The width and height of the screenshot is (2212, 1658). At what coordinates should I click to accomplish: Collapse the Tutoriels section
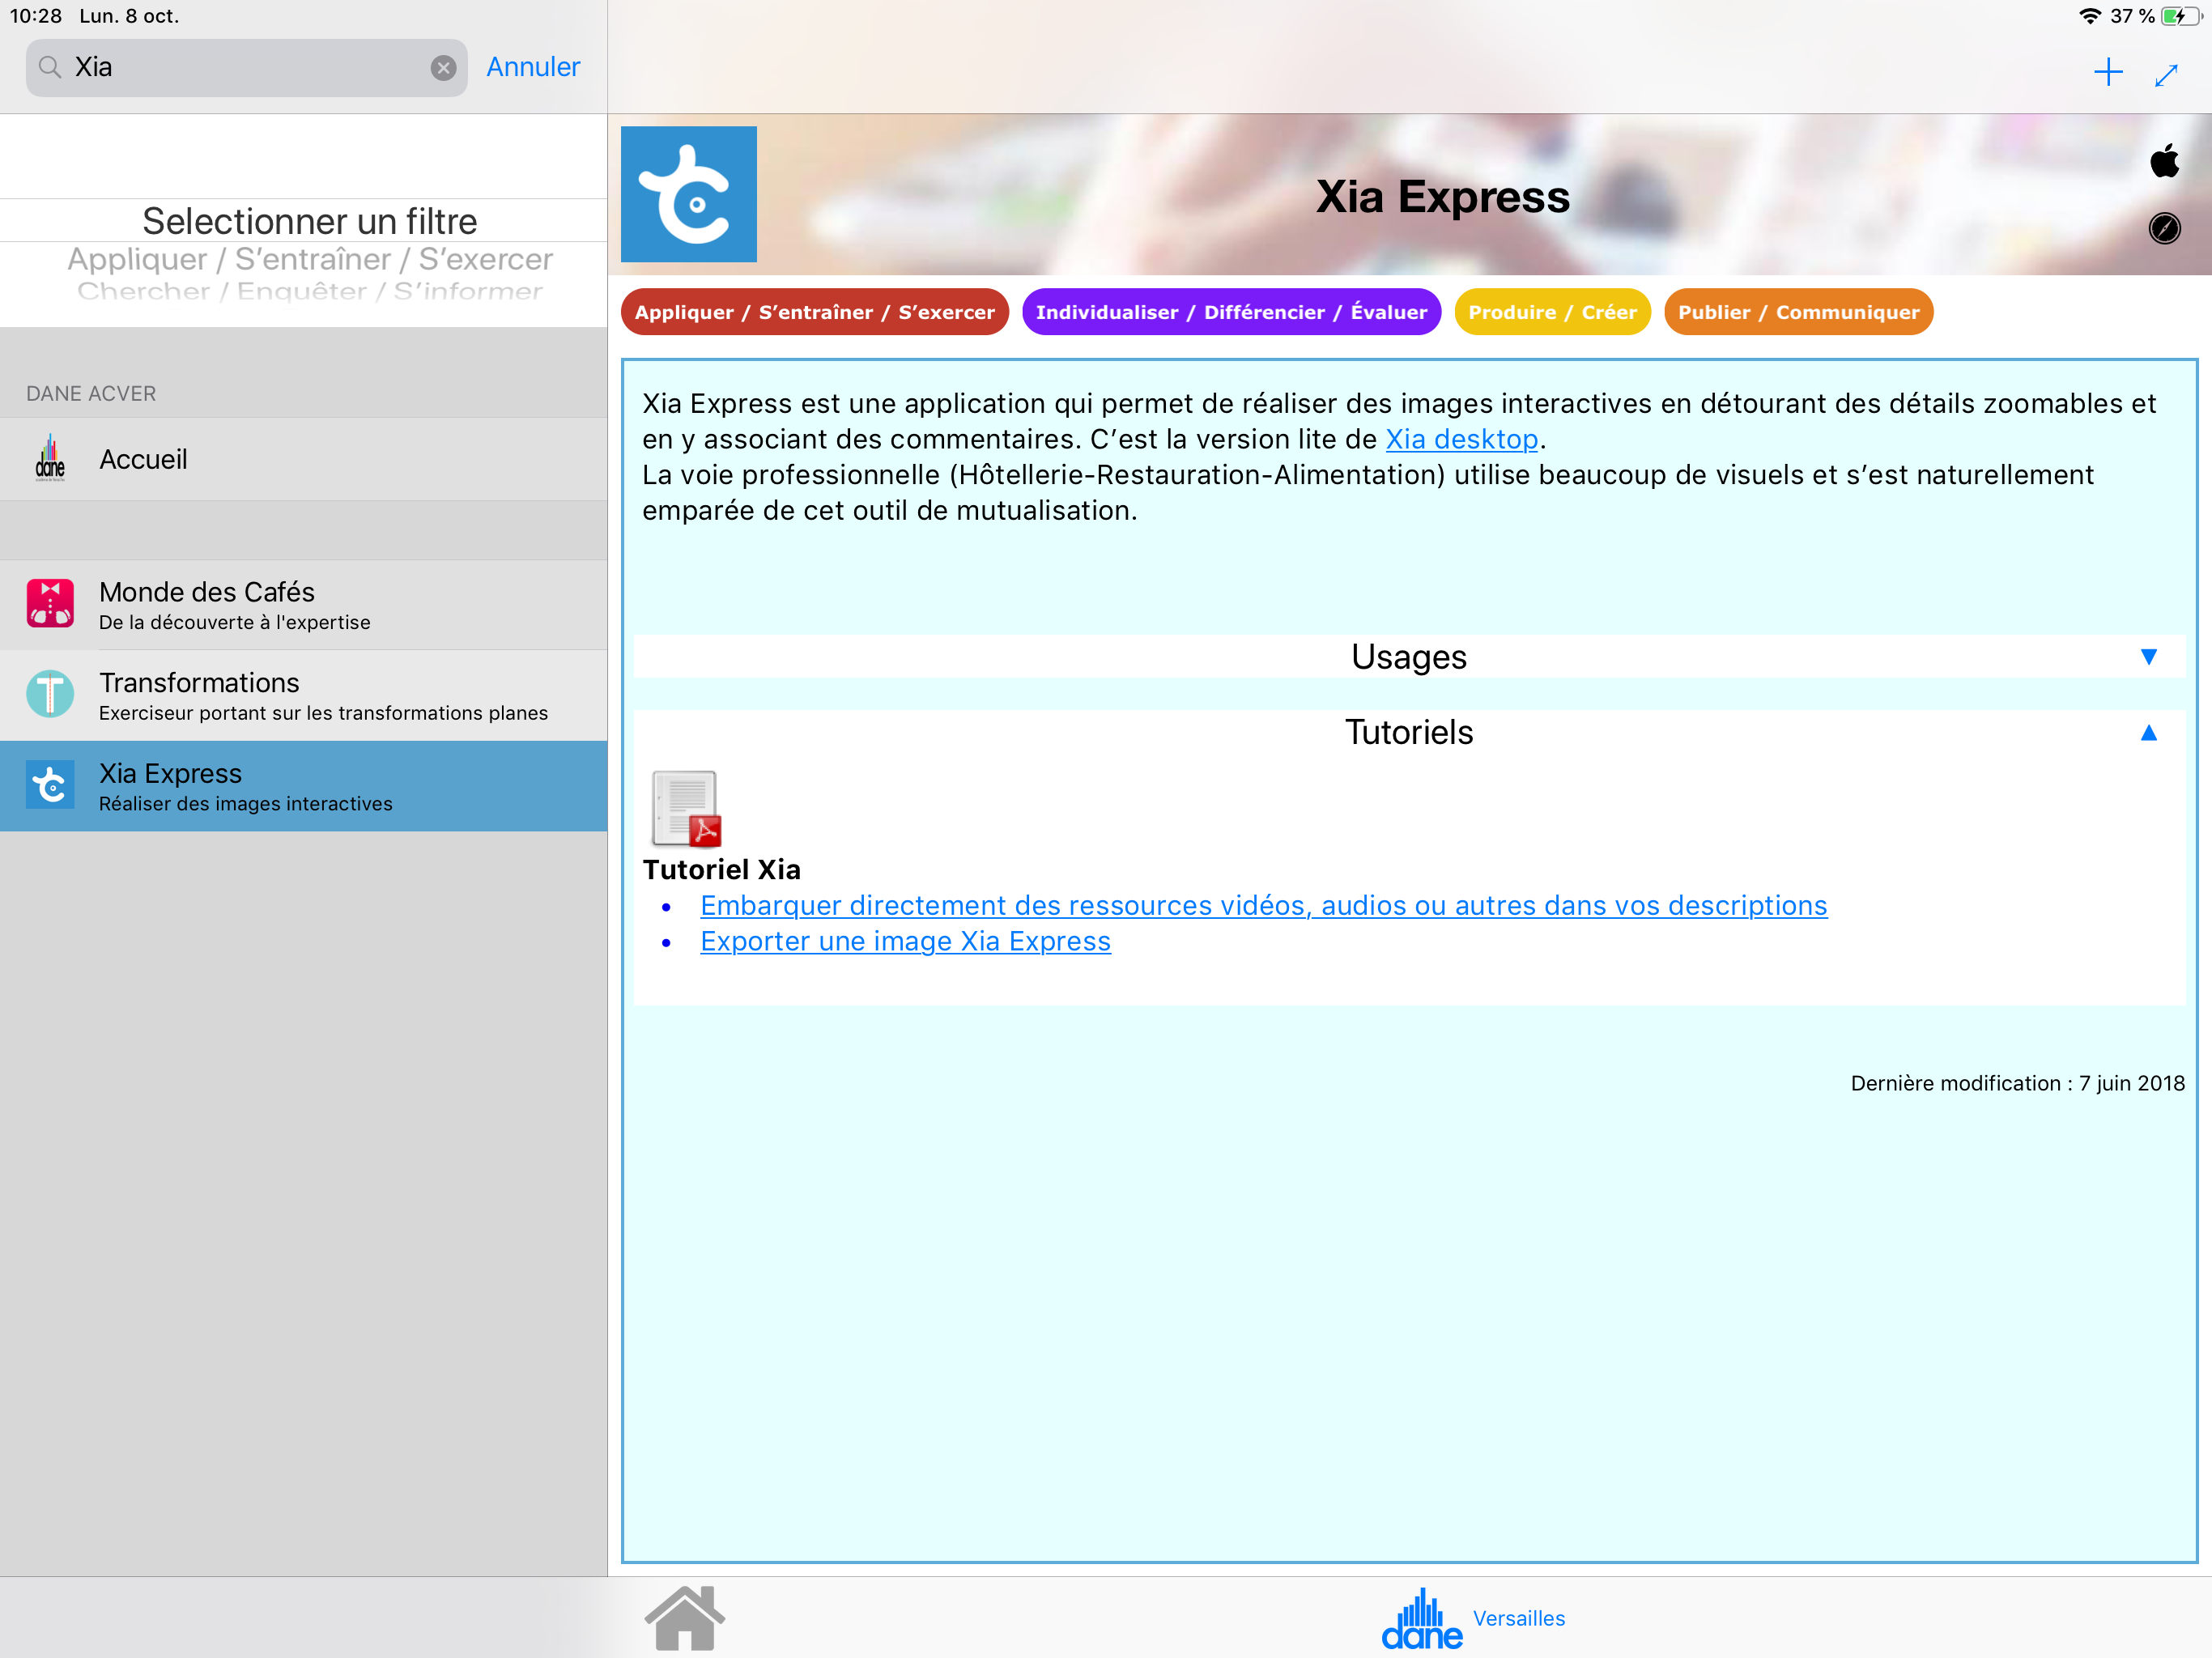tap(2148, 733)
